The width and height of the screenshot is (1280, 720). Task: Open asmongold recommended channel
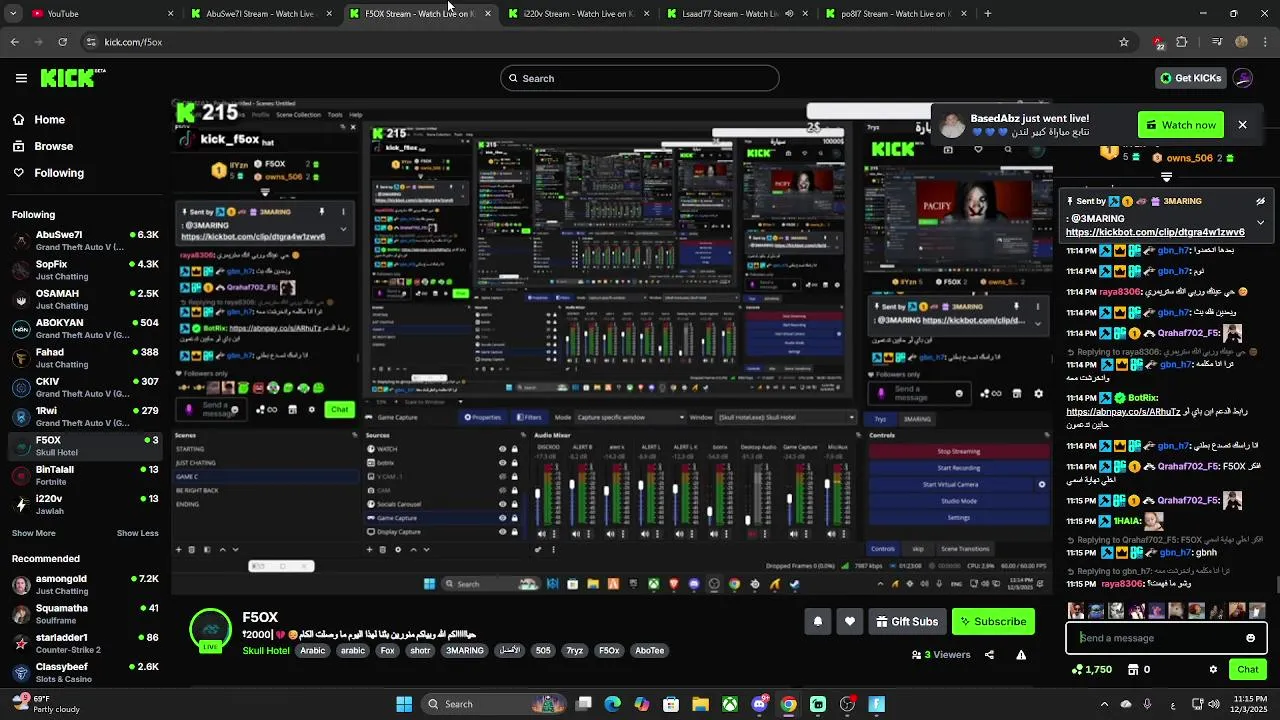coord(85,585)
